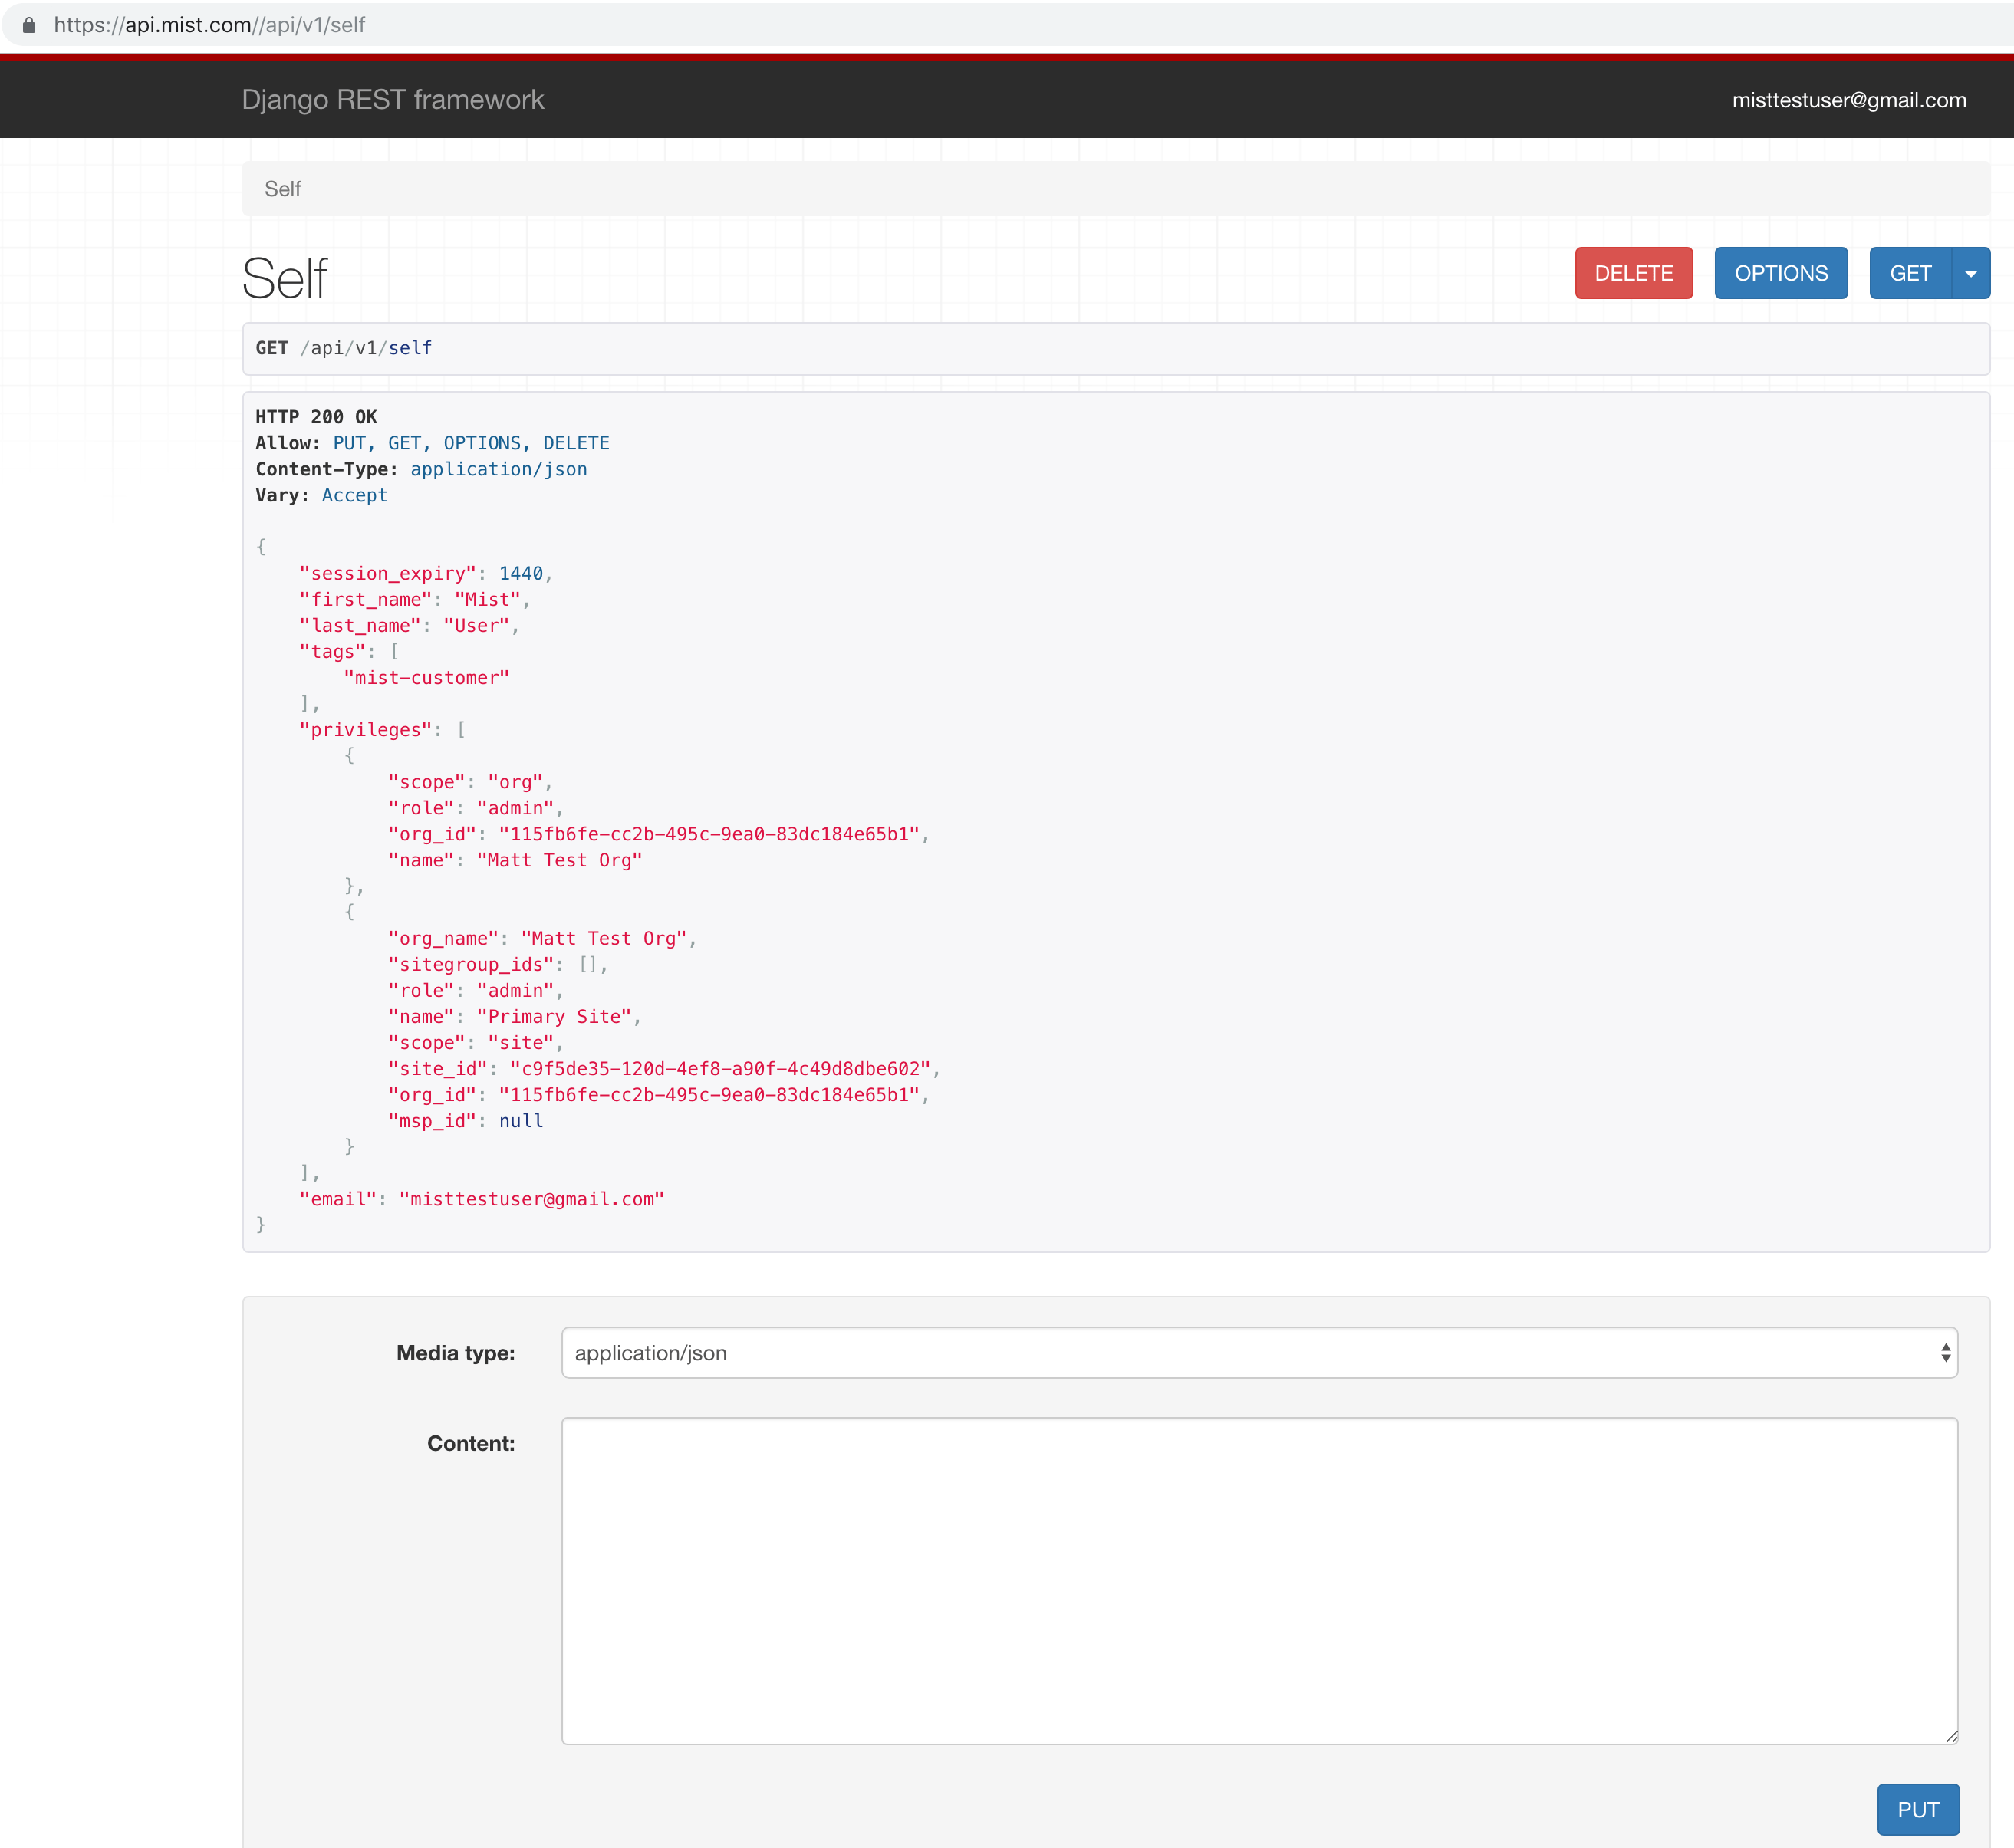Image resolution: width=2014 pixels, height=1848 pixels.
Task: Click the HTTP 200 OK status line
Action: (x=316, y=417)
